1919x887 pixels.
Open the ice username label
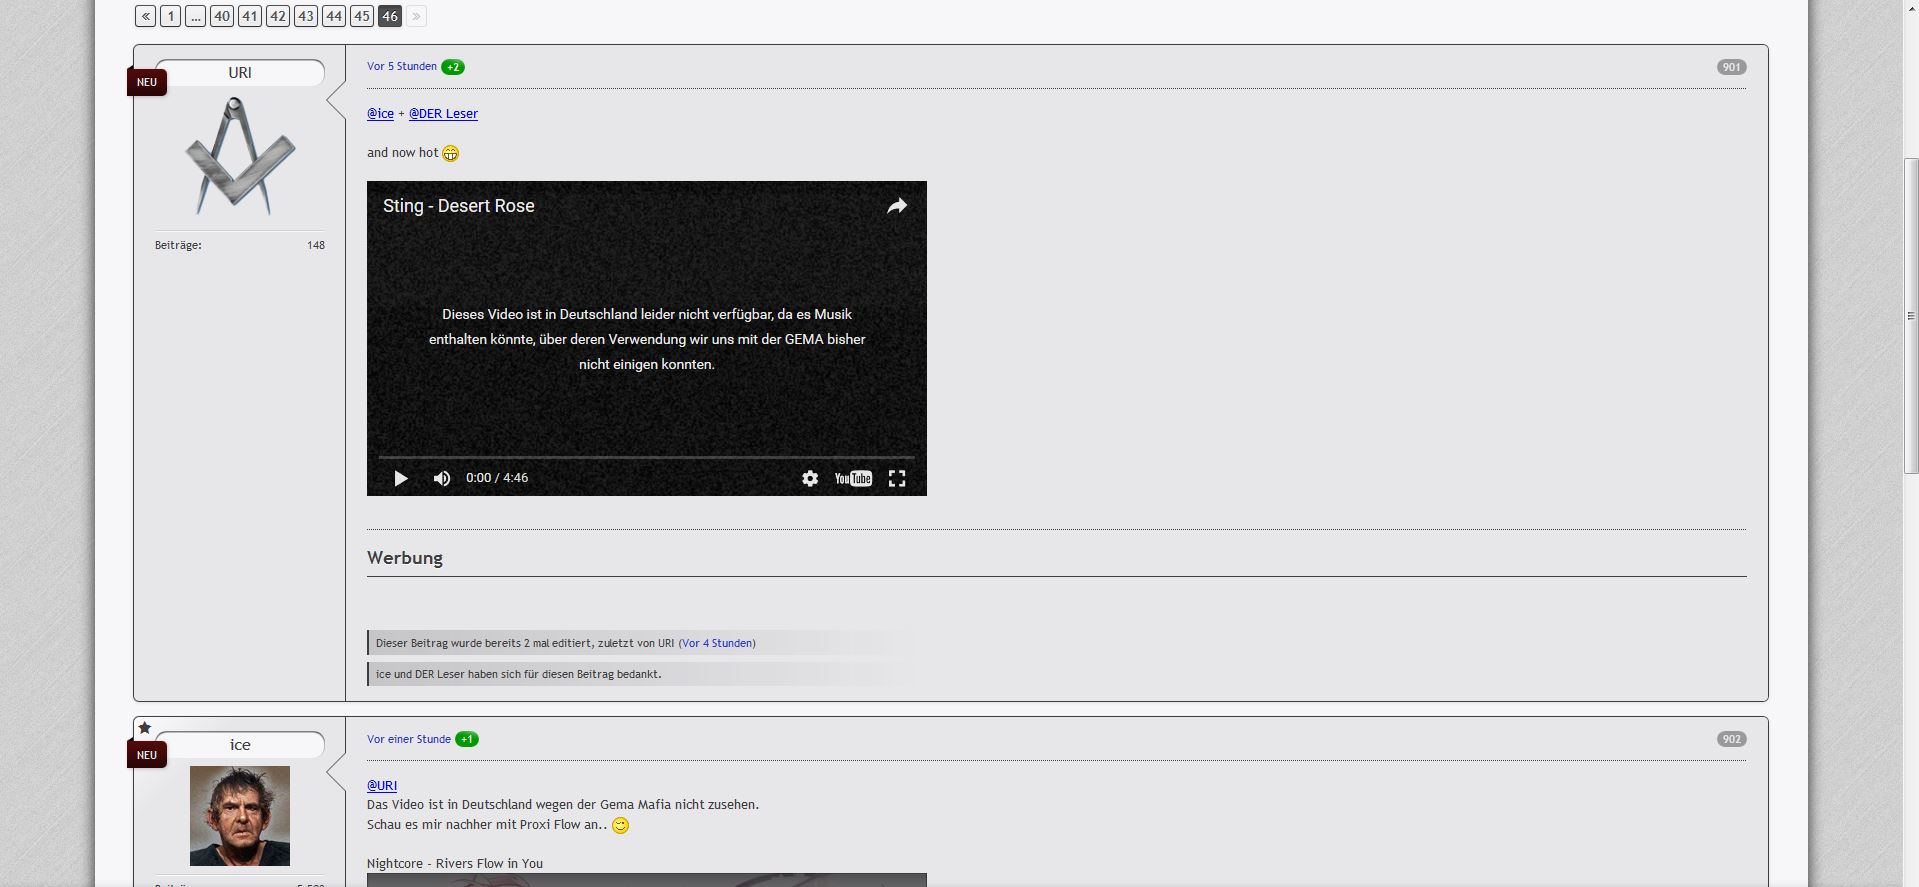240,745
